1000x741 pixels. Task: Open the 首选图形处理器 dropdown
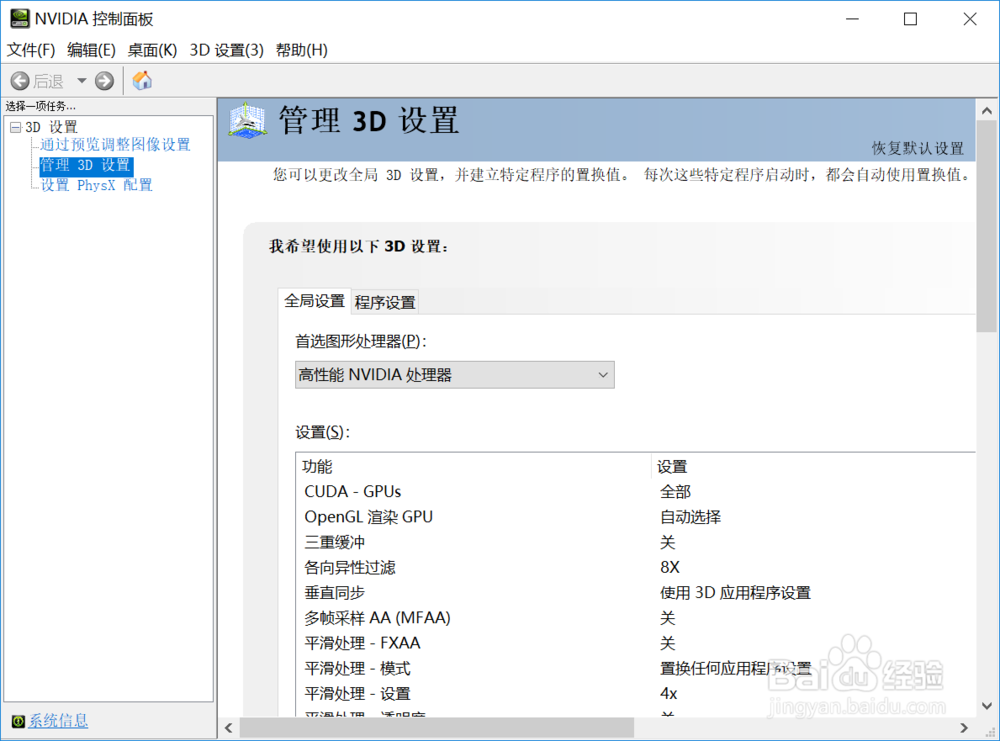click(x=455, y=375)
